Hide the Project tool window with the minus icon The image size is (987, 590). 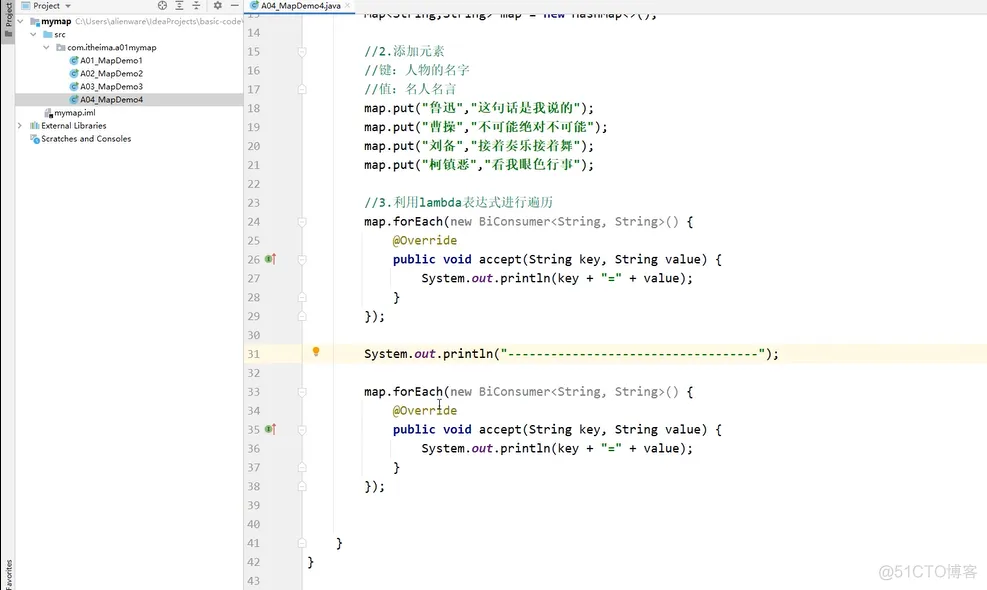coord(235,6)
